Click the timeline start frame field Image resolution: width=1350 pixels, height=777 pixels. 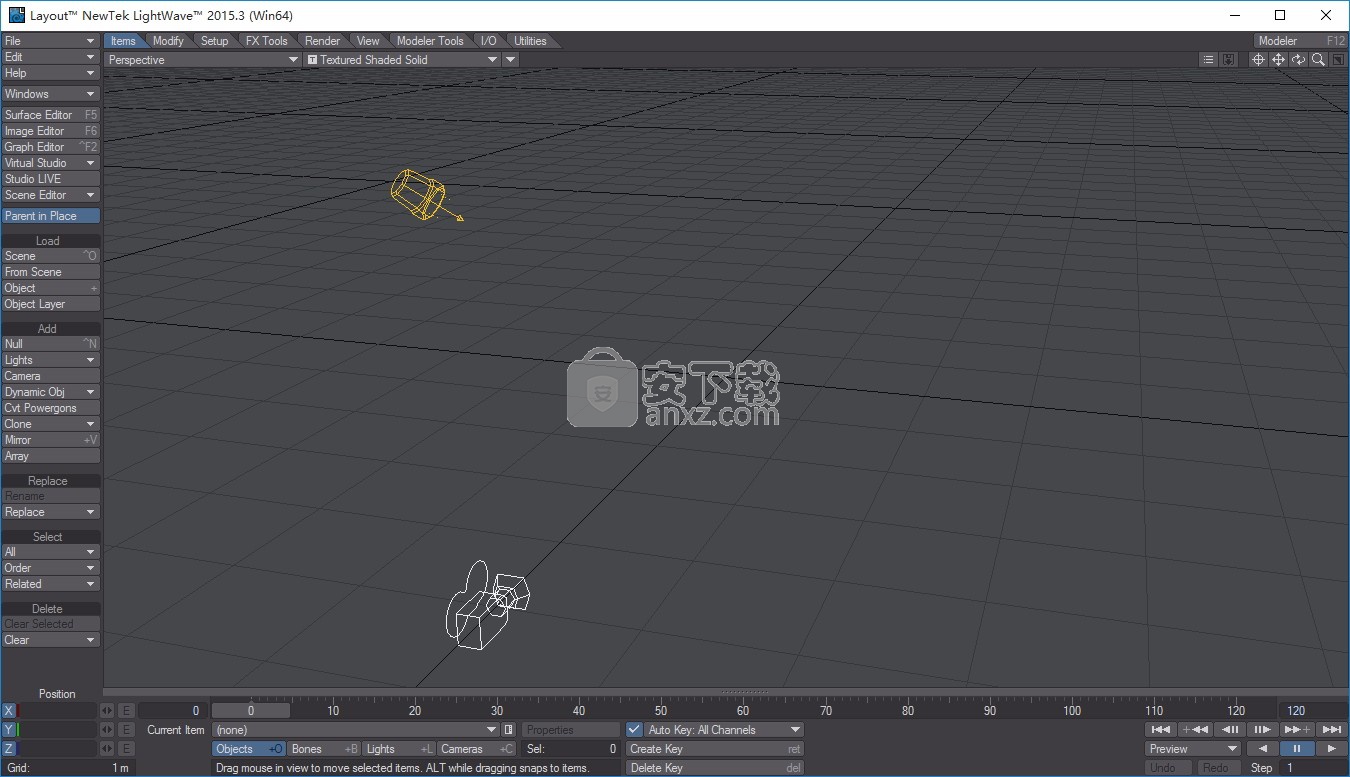coord(171,711)
